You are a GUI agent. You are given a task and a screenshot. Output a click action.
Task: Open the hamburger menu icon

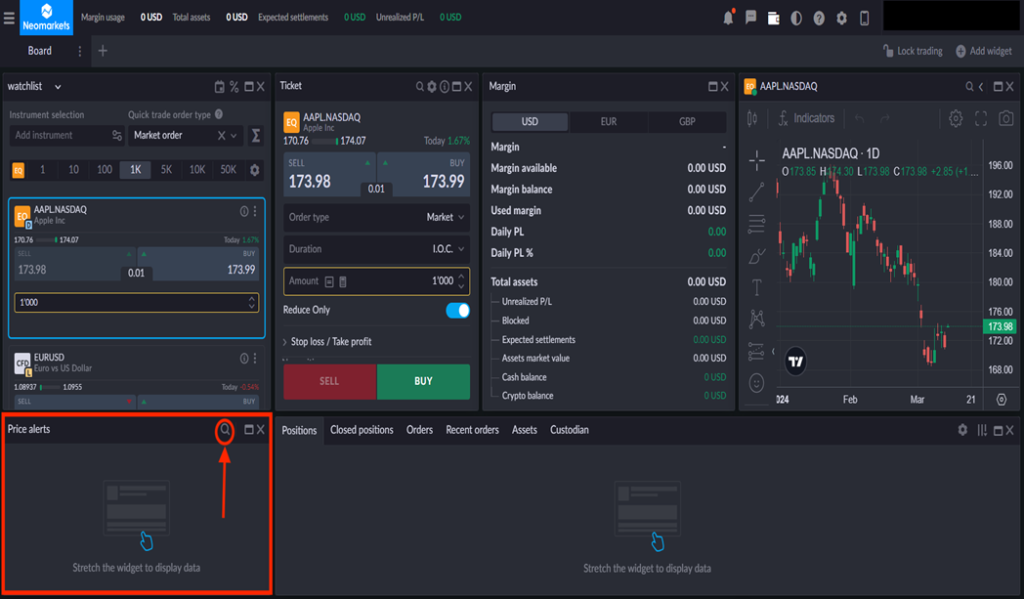pyautogui.click(x=9, y=17)
